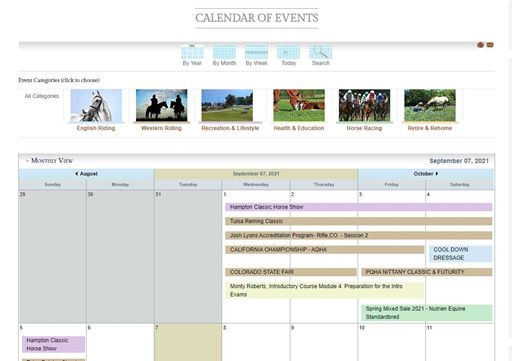Click day number 6 in calendar
The width and height of the screenshot is (512, 361).
pos(89,328)
